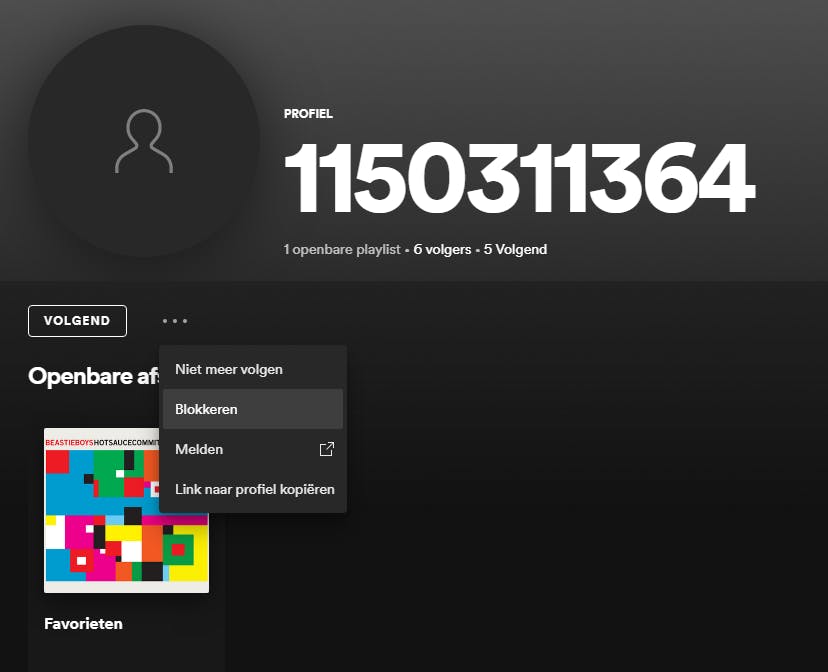
Task: Select Melden in the context menu
Action: pyautogui.click(x=253, y=449)
